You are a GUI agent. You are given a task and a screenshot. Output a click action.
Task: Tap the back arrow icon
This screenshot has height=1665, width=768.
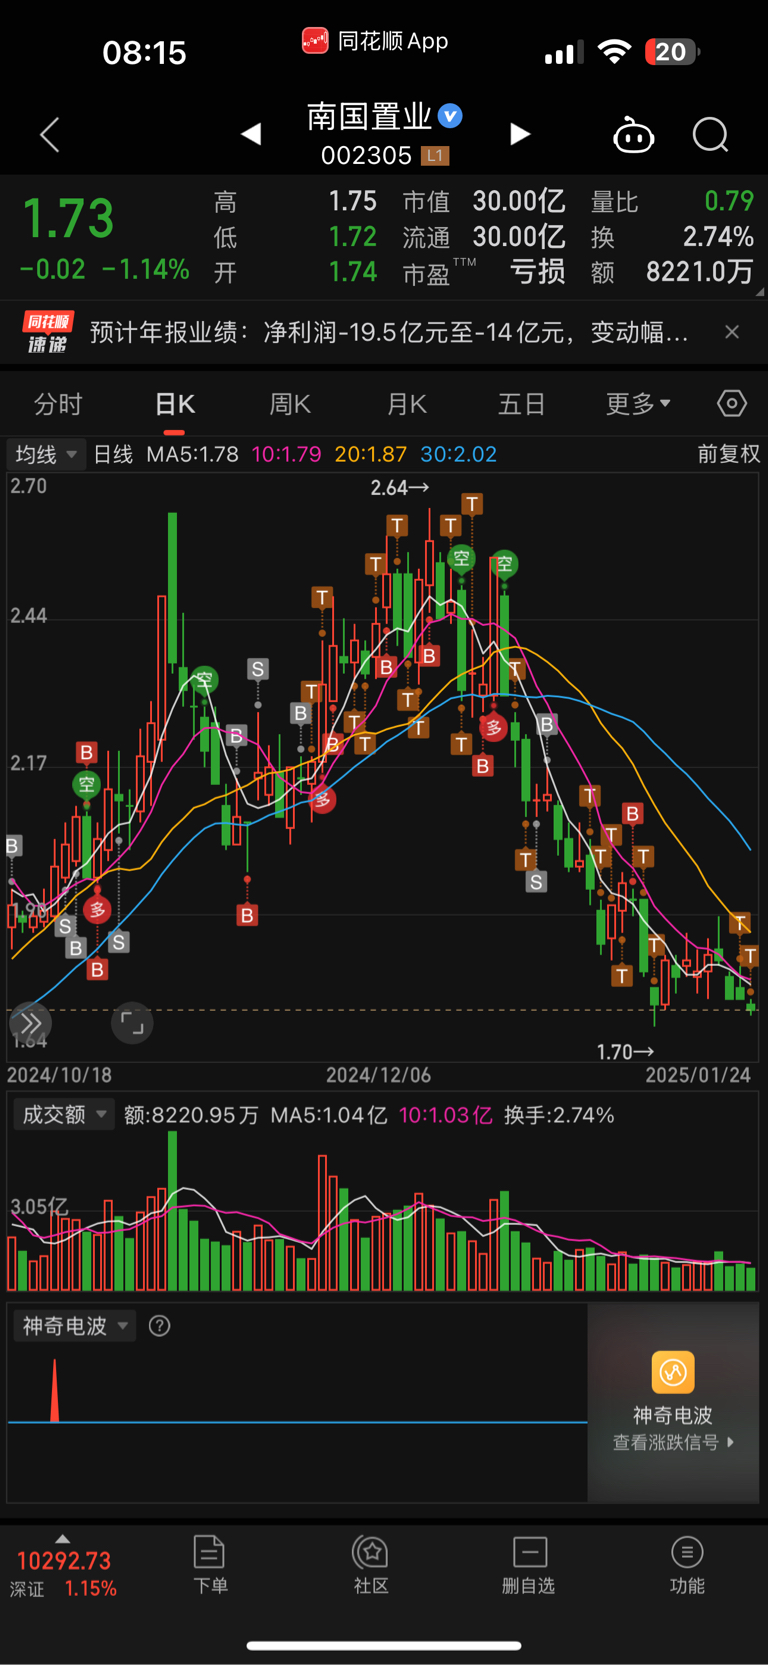[49, 134]
